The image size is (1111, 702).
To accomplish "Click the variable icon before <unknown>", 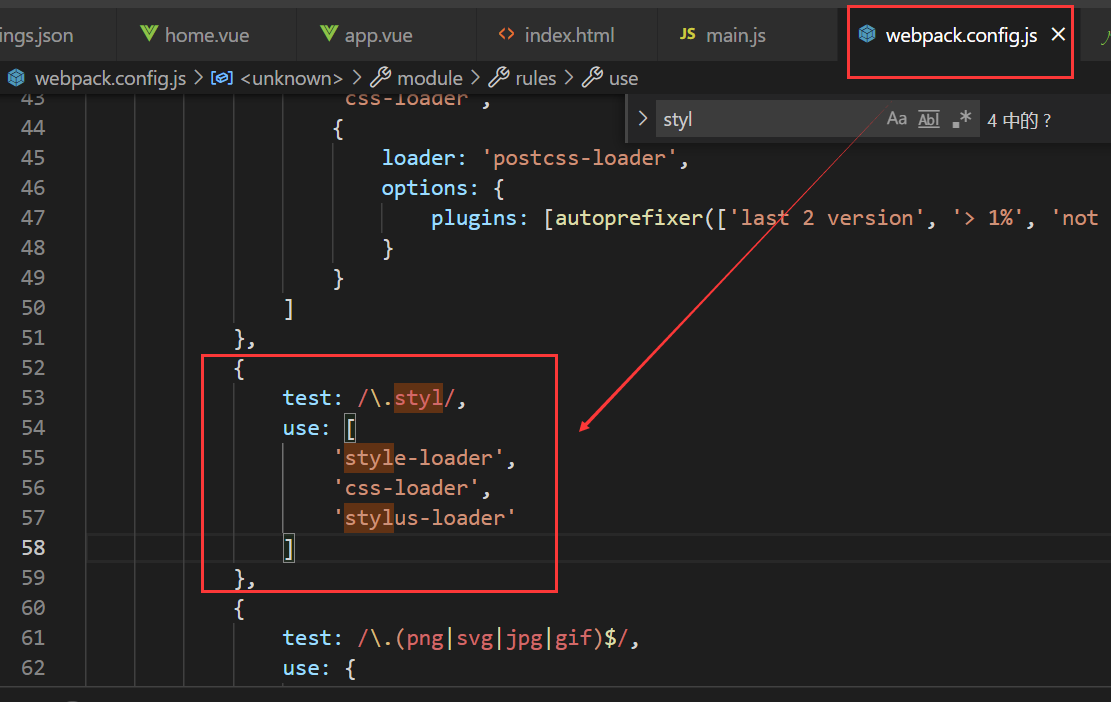I will coord(222,78).
